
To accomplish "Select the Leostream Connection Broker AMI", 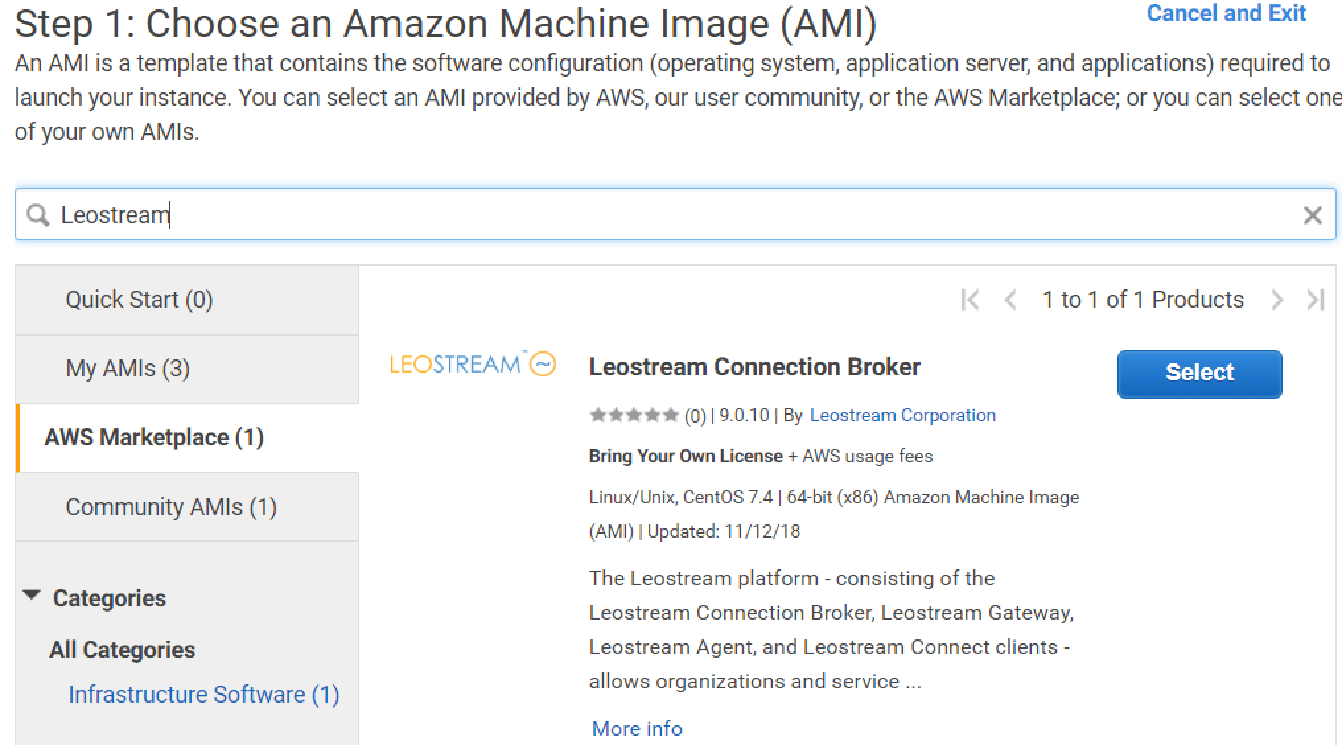I will click(x=1199, y=373).
